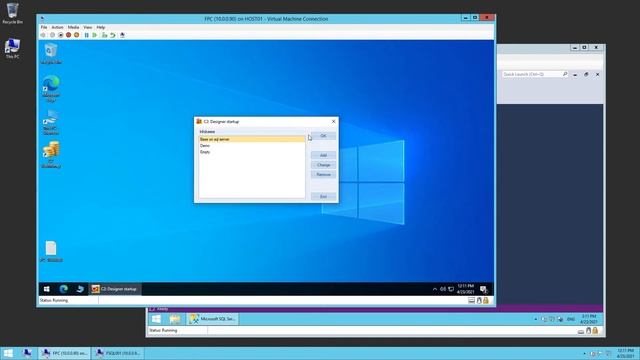Screen dimensions: 640x360
Task: Select the blank file icon on VM desktop
Action: coord(51,251)
